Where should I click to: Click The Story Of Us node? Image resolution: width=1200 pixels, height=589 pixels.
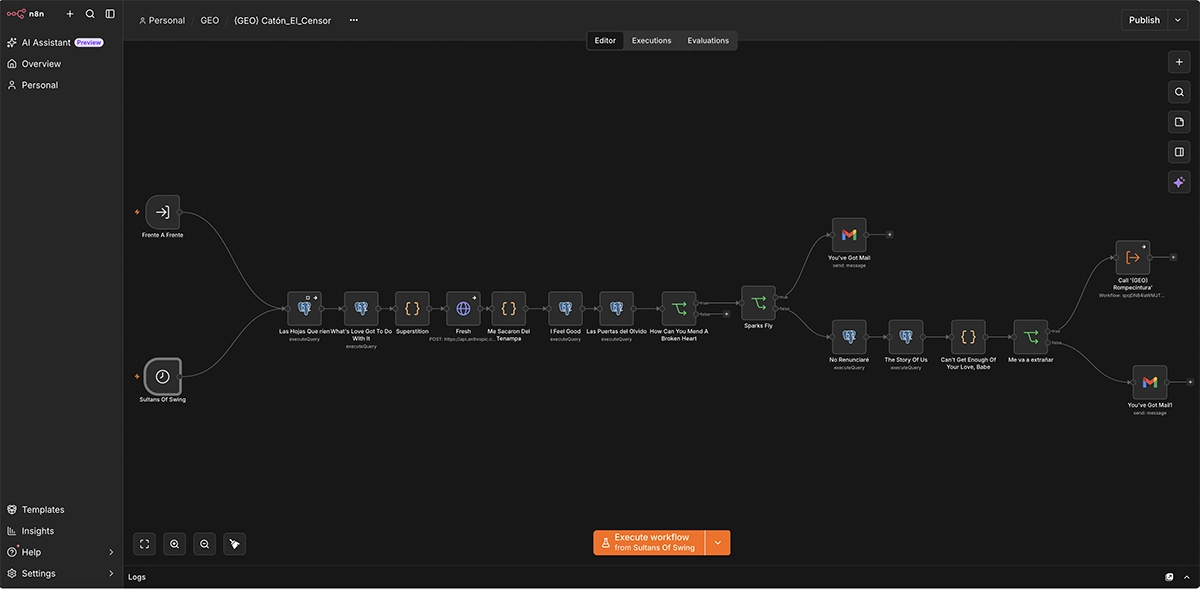pyautogui.click(x=905, y=337)
